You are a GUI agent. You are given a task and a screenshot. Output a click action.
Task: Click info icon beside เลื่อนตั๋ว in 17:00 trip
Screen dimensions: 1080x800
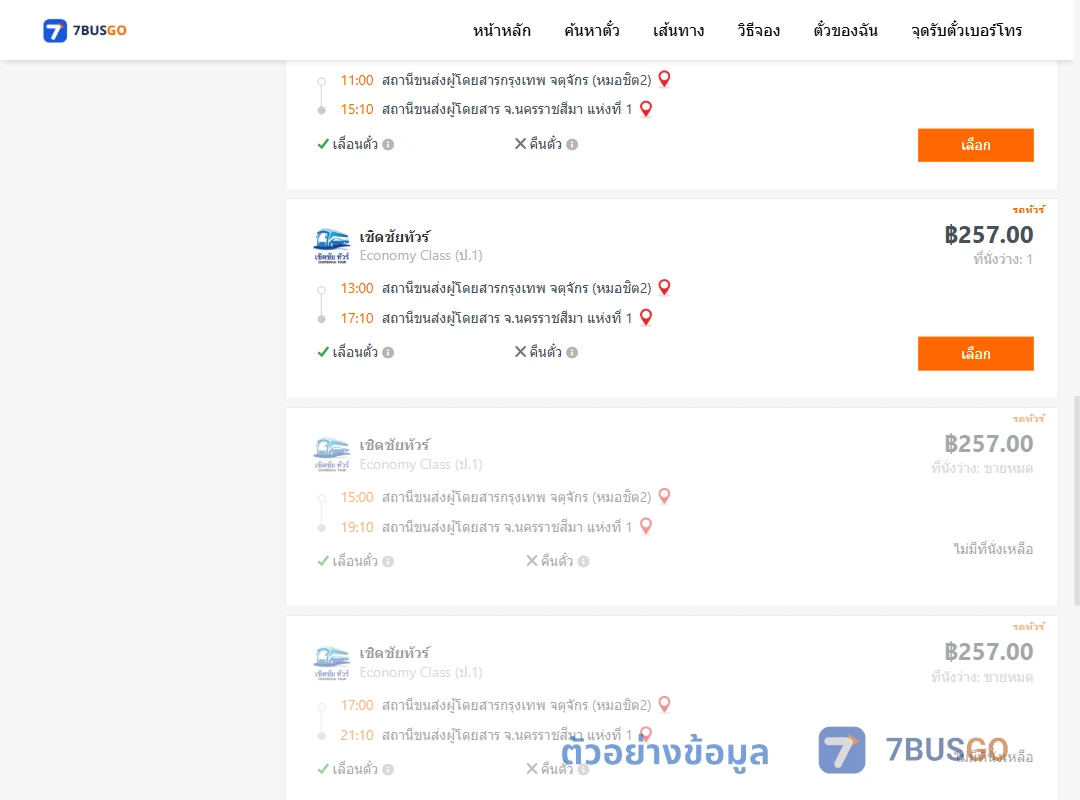tap(388, 770)
